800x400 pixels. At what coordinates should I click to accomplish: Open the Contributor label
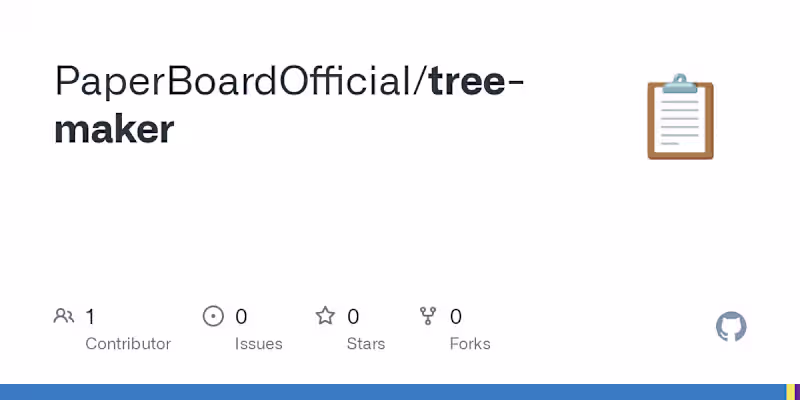(x=128, y=344)
